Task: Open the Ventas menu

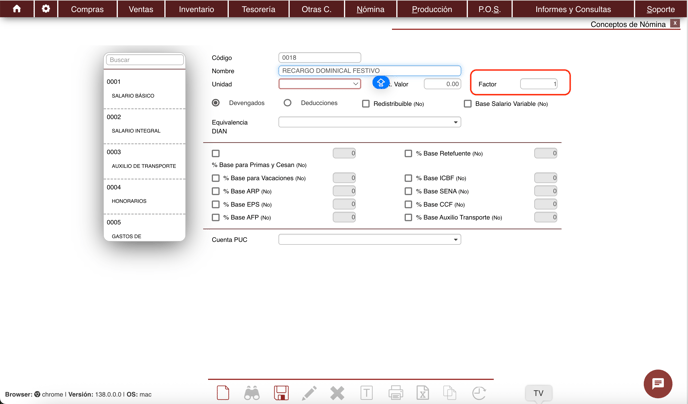Action: (x=141, y=9)
